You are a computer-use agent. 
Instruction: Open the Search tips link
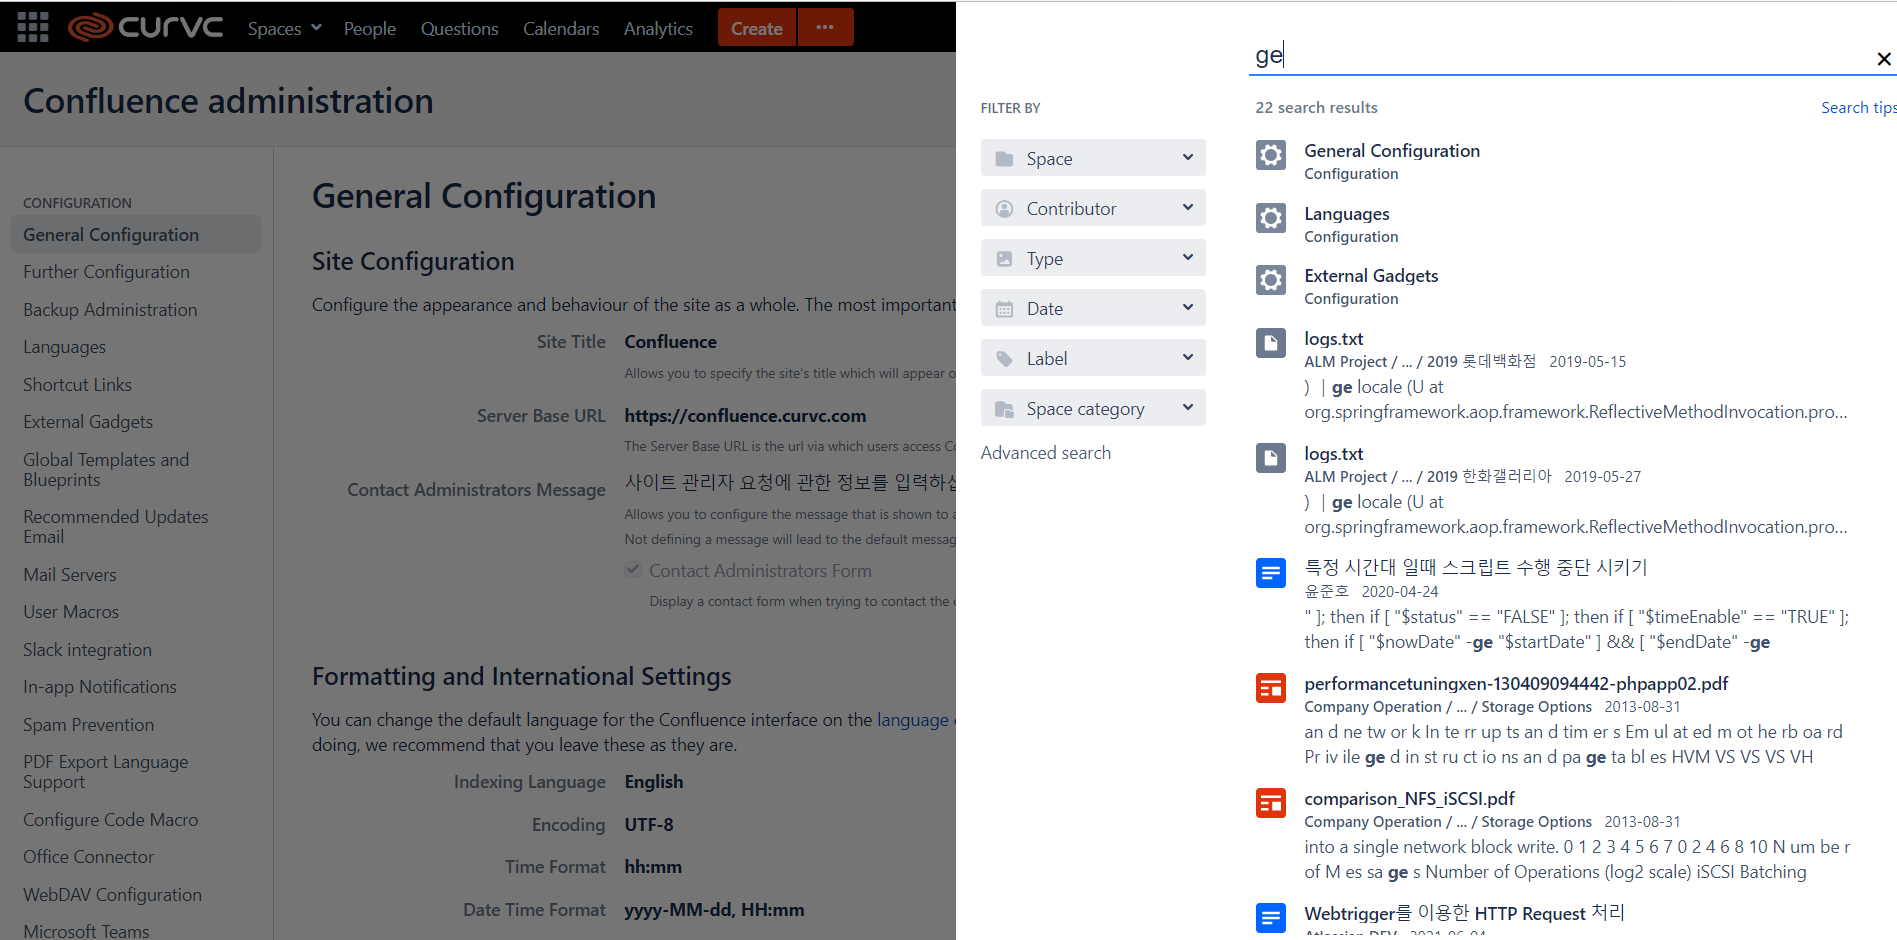pos(1858,107)
